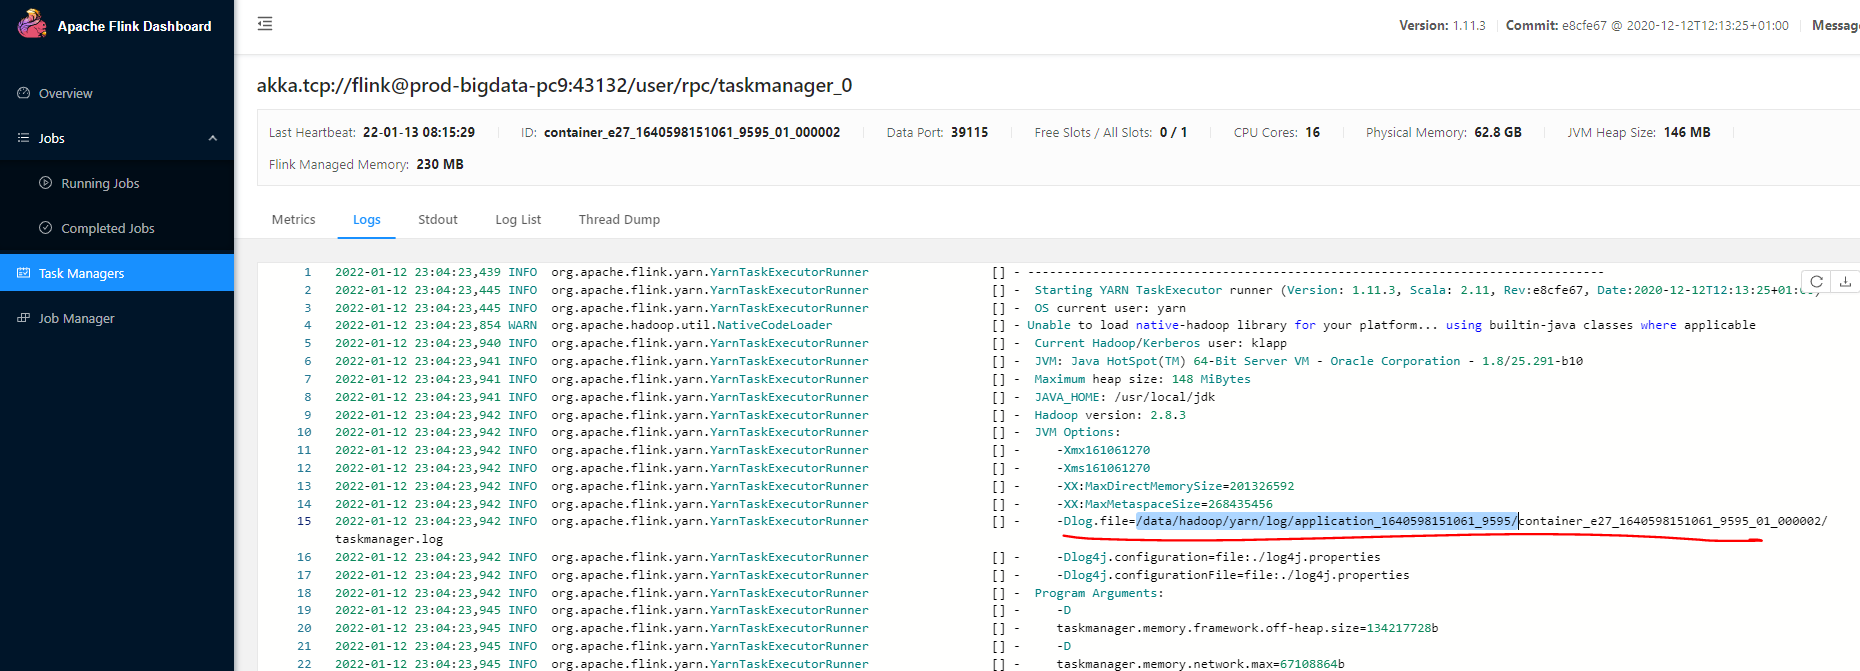Click the -XX:MaxMetaspaceSize=268435456 entry
Viewport: 1860px width, 671px height.
point(1165,504)
